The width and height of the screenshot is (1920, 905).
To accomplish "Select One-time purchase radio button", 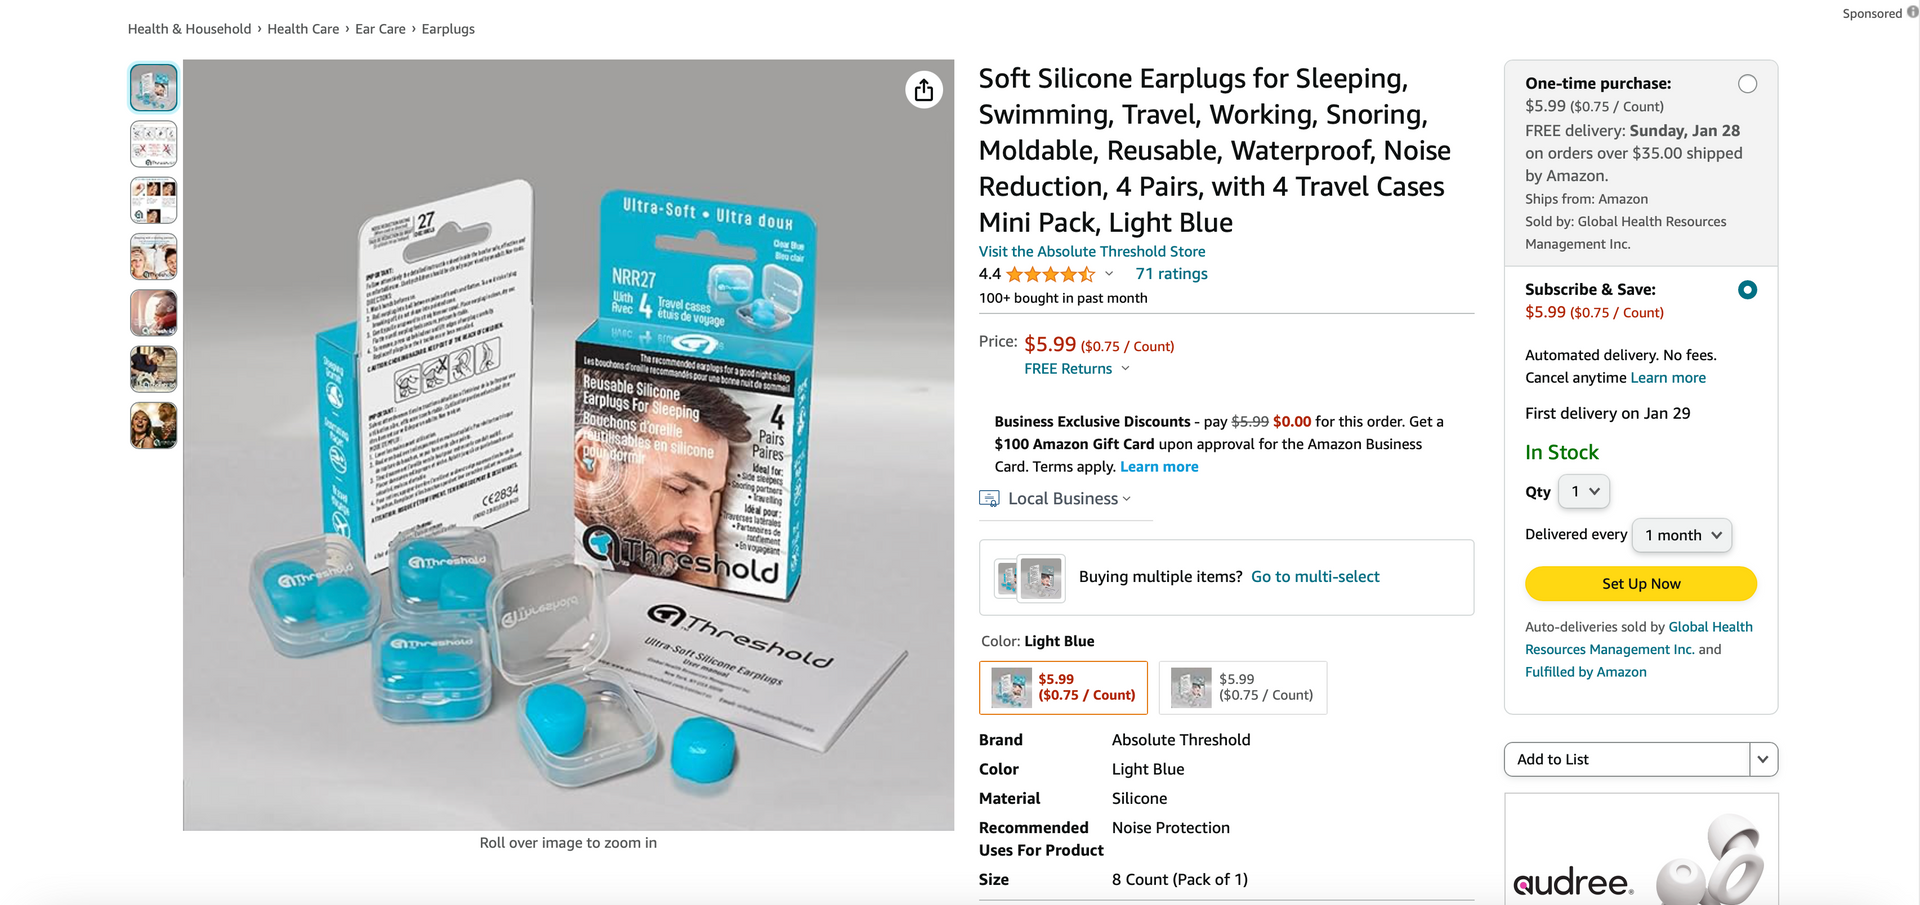I will click(x=1747, y=84).
